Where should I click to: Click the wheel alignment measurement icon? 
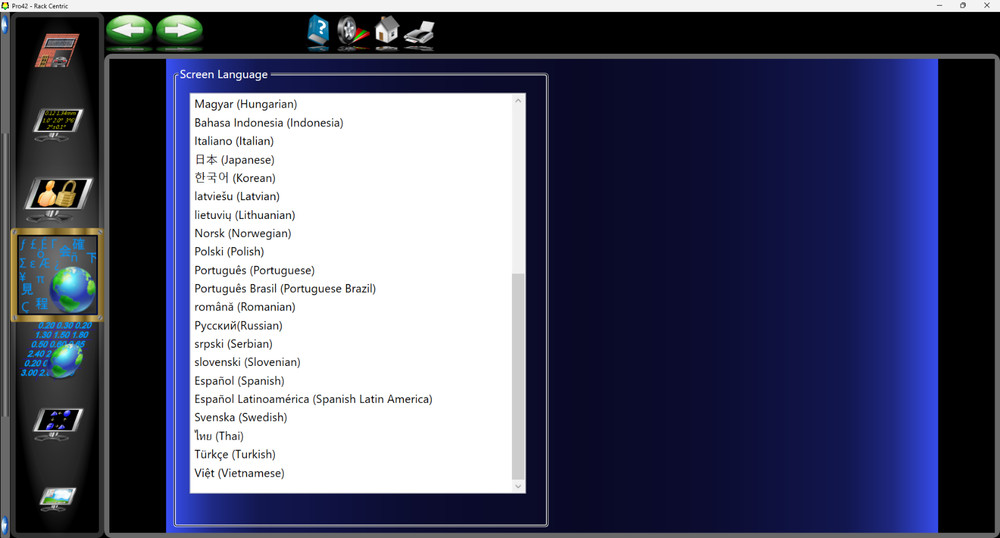352,32
